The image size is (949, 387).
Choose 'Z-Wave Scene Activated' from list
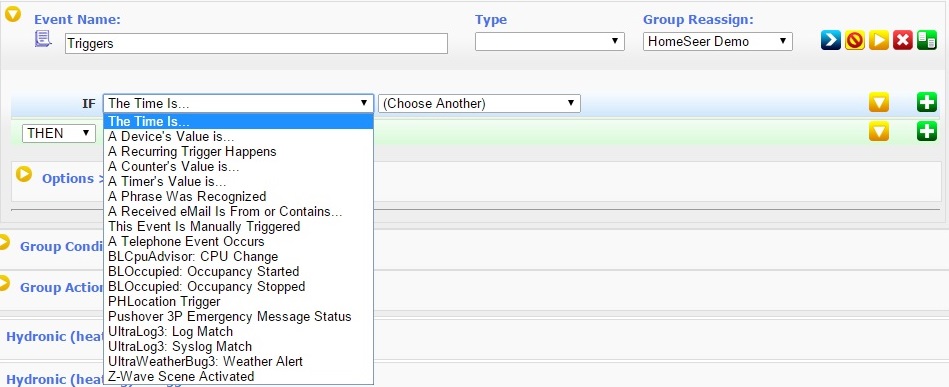[181, 376]
